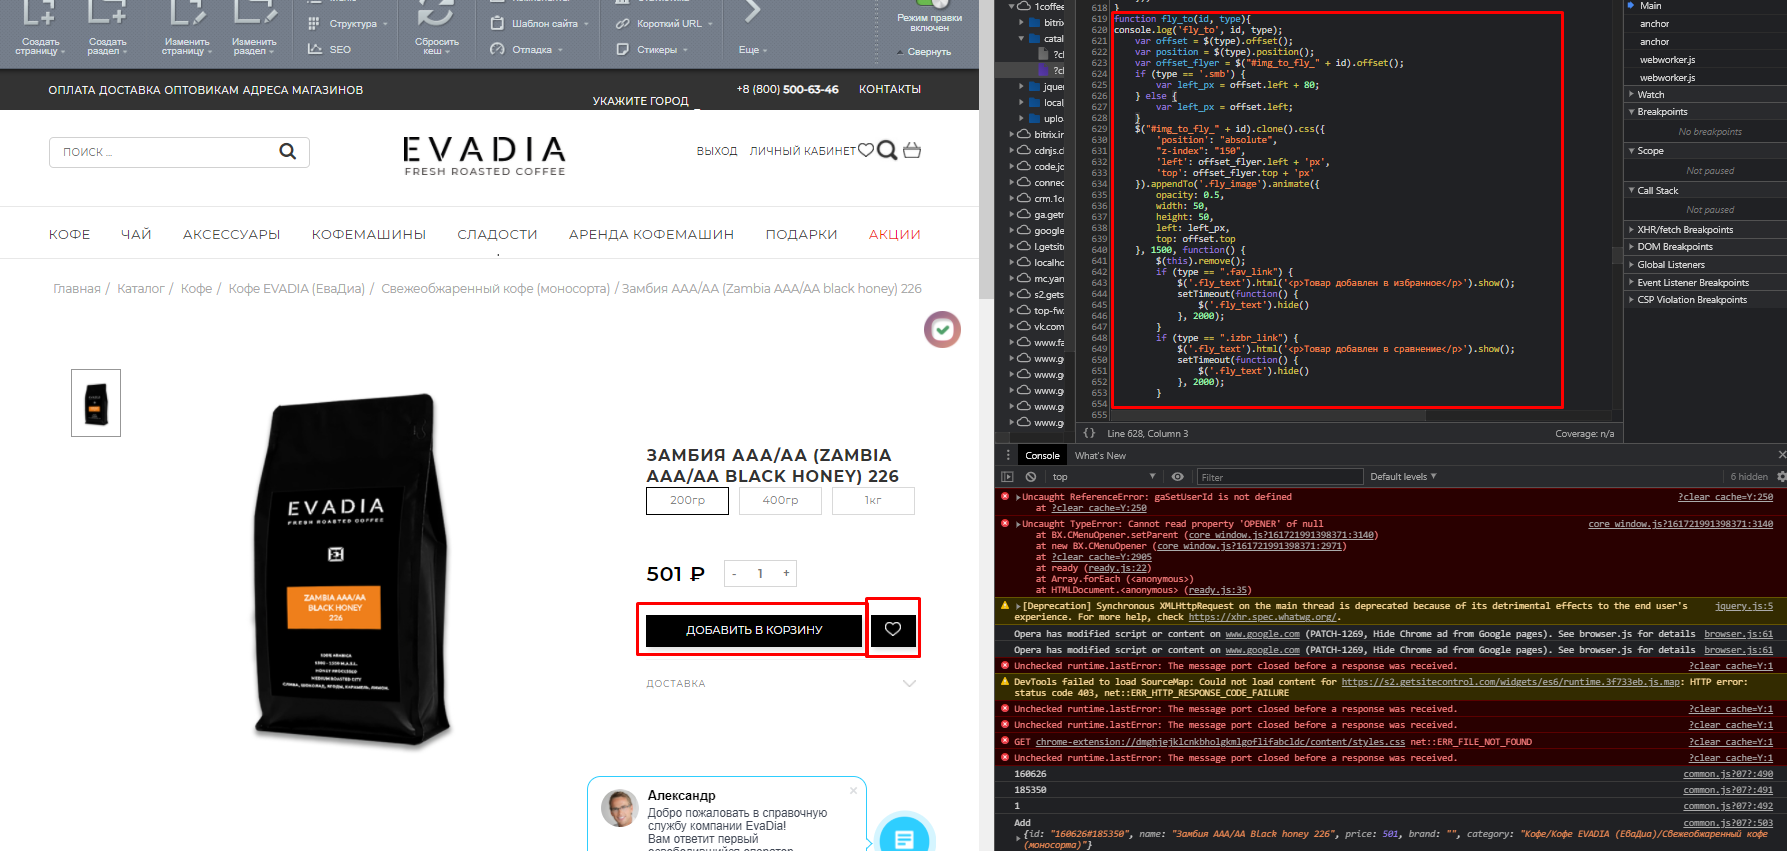Viewport: 1787px width, 851px height.
Task: Open the КОФЕ menu item
Action: click(70, 234)
